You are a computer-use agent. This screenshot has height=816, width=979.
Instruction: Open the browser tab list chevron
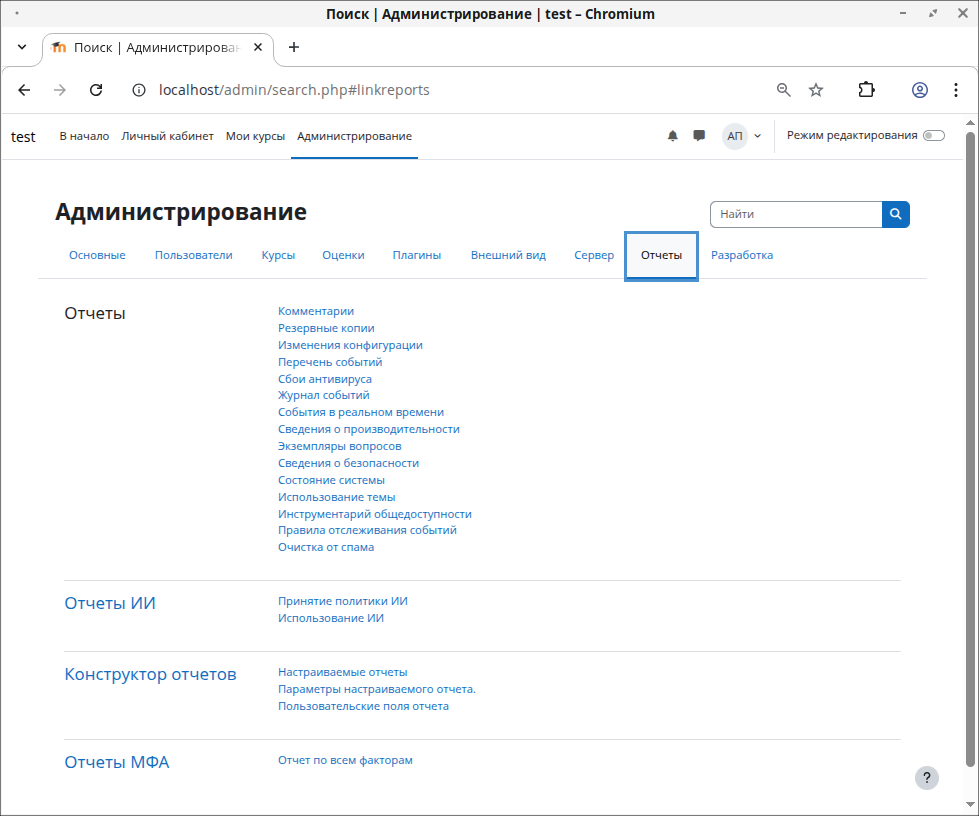[x=22, y=47]
